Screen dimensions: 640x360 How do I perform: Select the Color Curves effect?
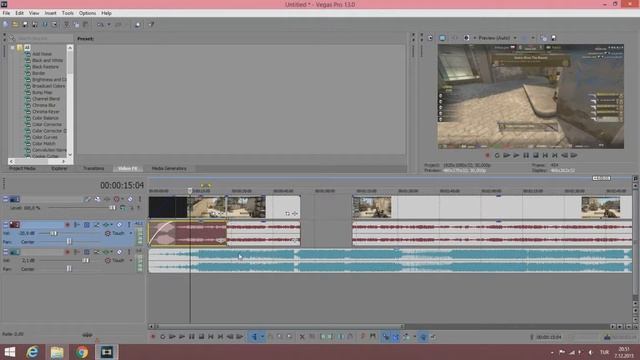click(44, 137)
